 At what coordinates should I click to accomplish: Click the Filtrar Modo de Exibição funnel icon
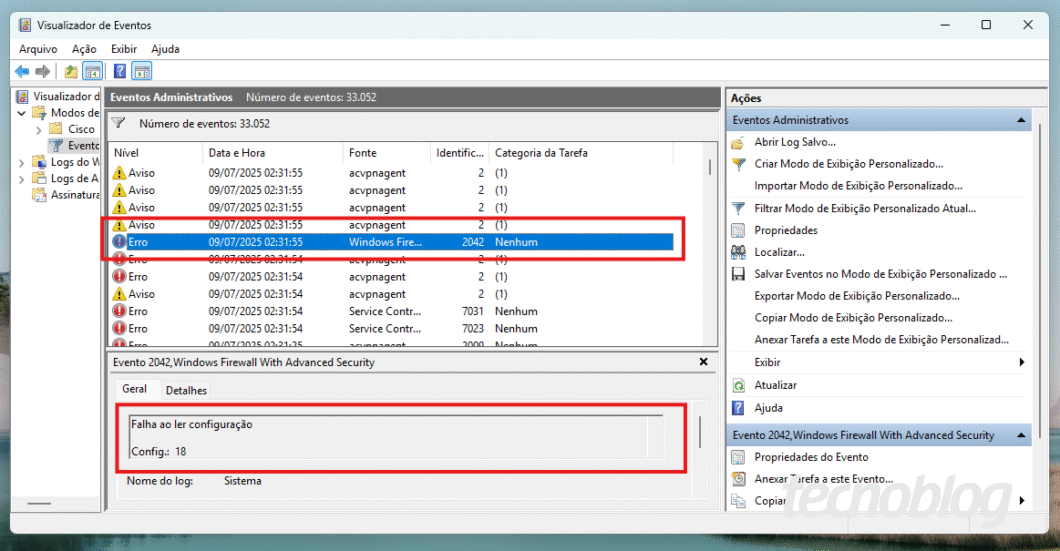click(x=738, y=208)
